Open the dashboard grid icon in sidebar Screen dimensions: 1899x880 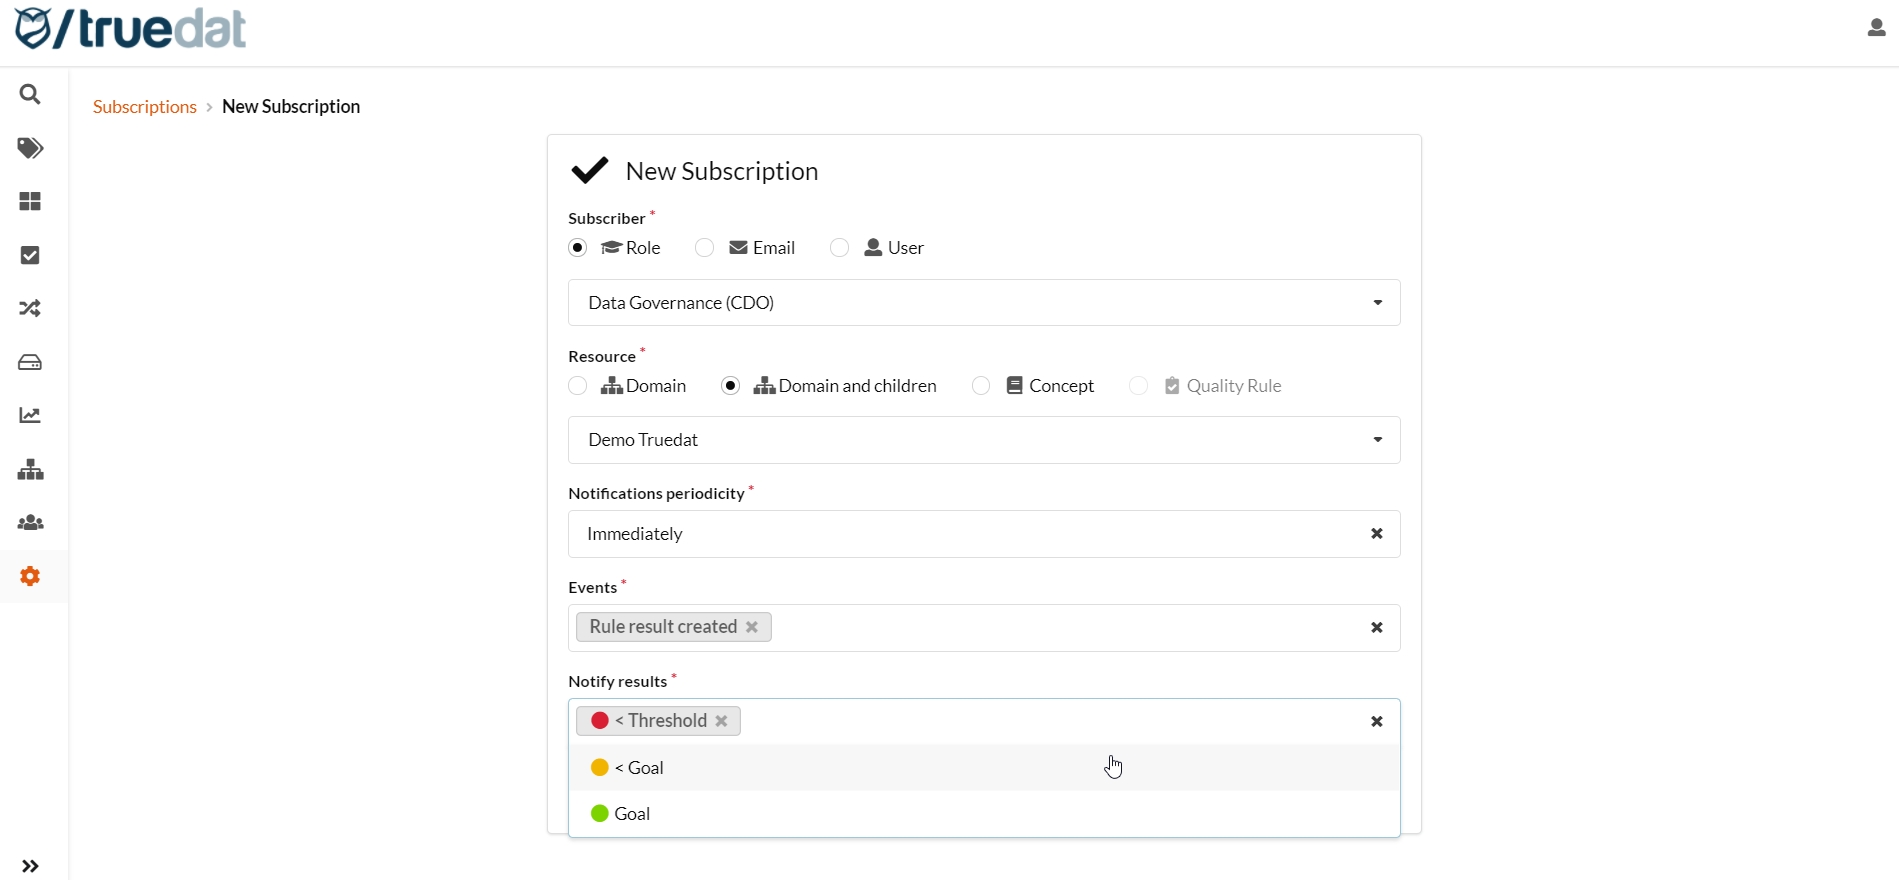(x=31, y=202)
